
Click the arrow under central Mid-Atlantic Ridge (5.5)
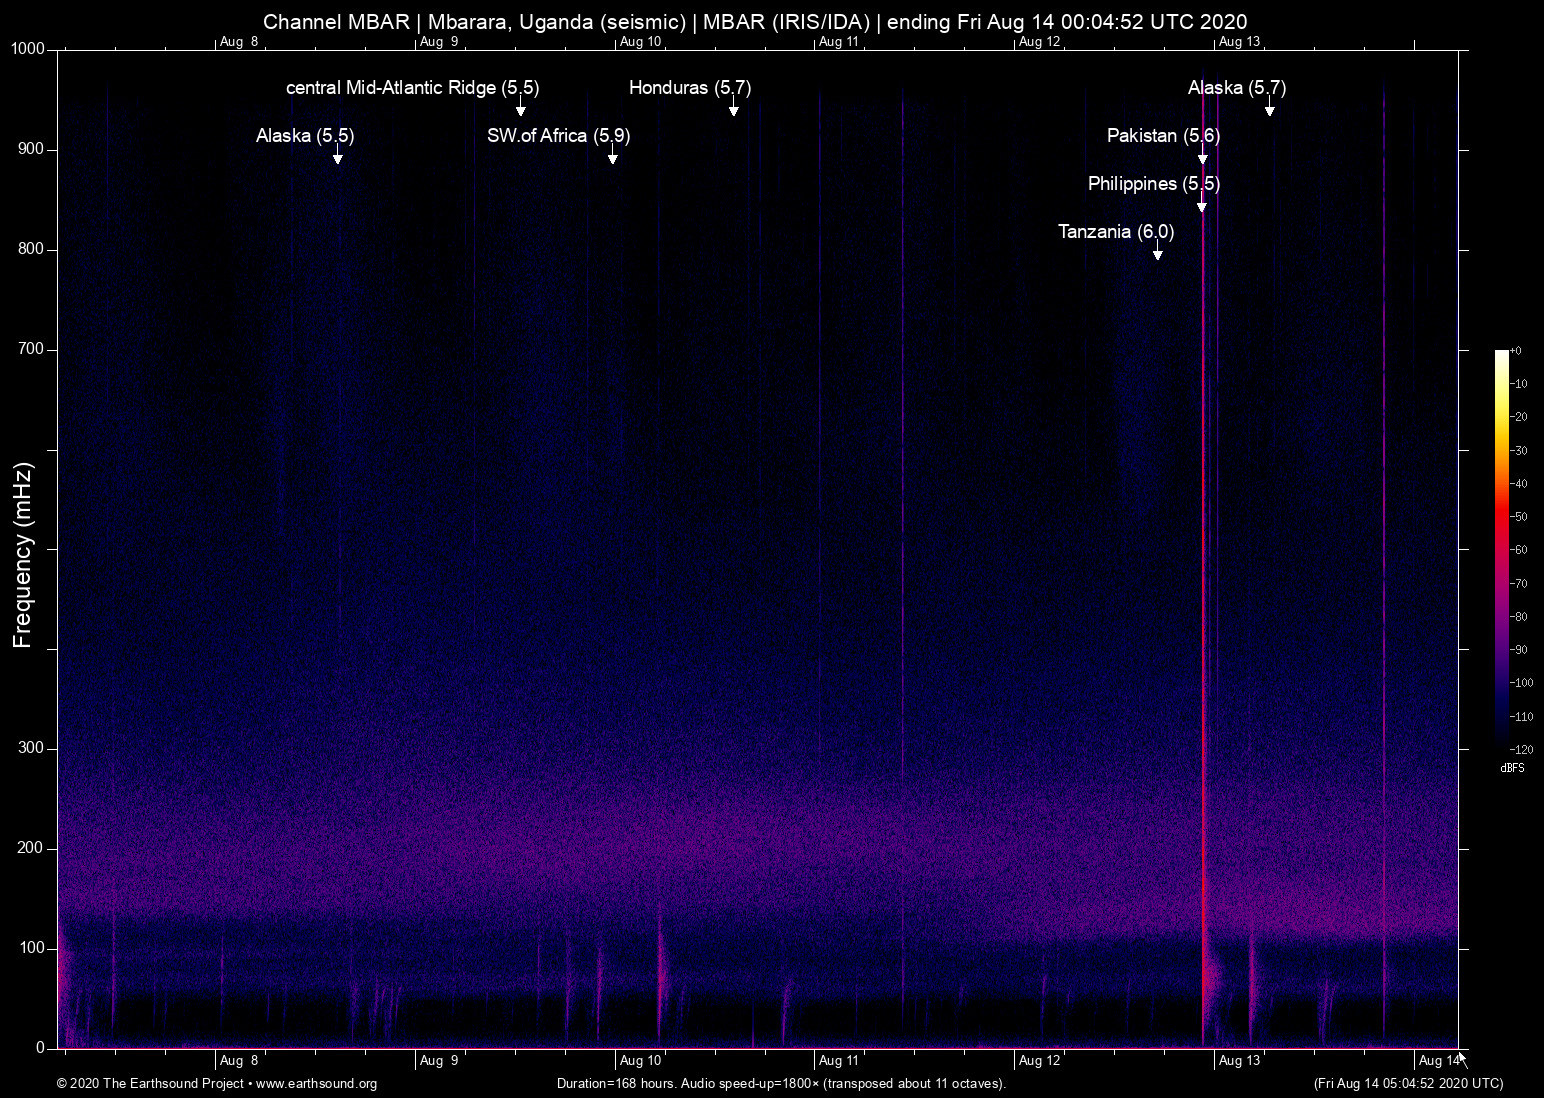coord(520,108)
